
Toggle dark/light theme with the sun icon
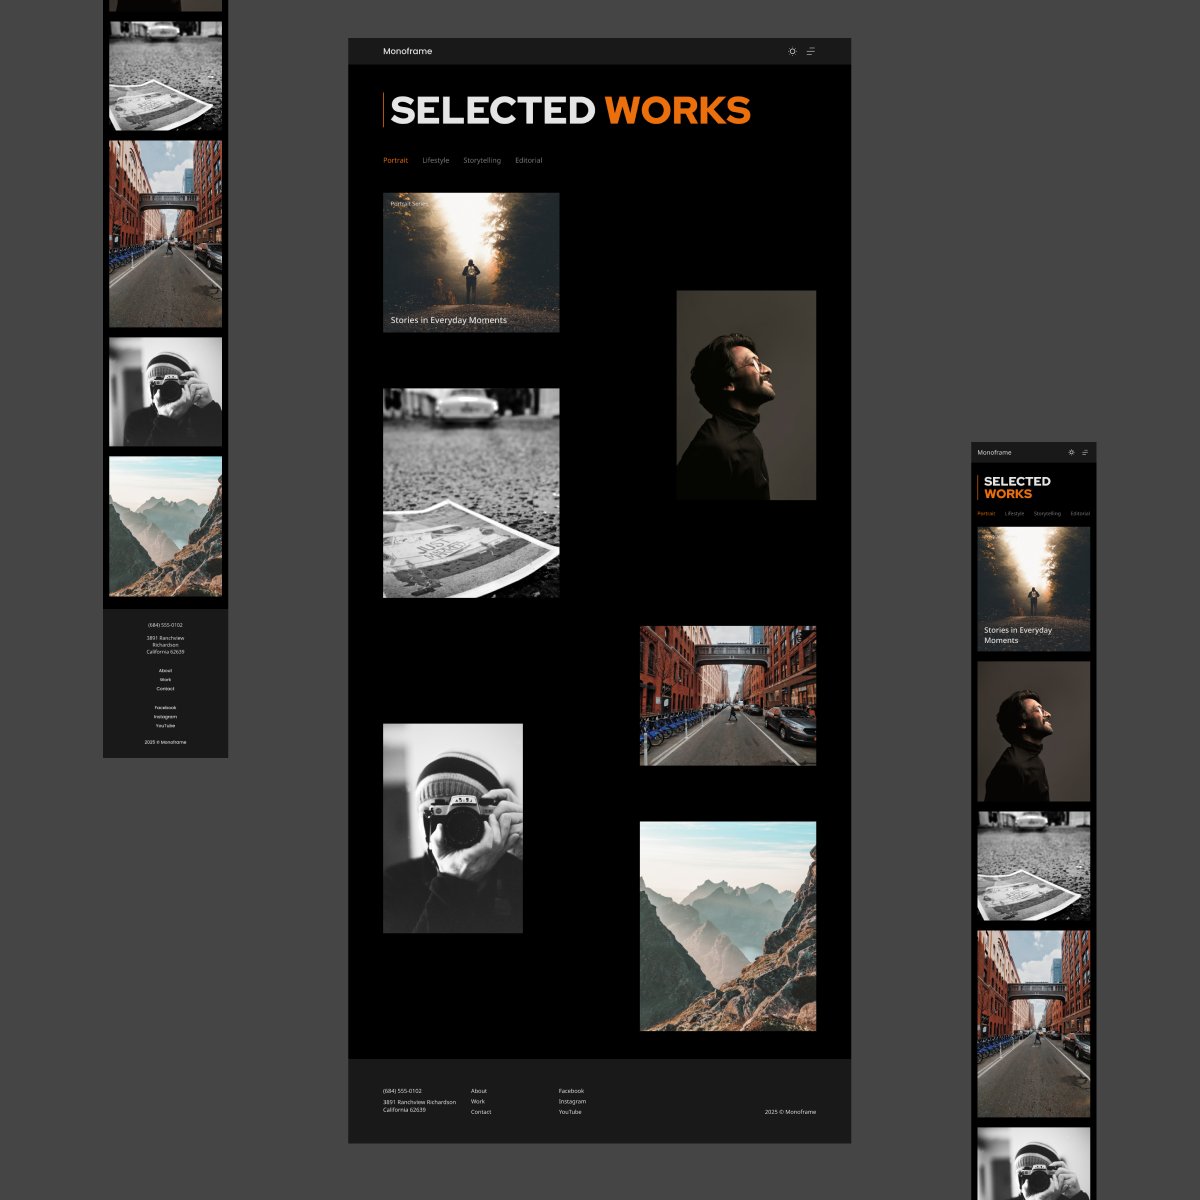click(x=791, y=51)
